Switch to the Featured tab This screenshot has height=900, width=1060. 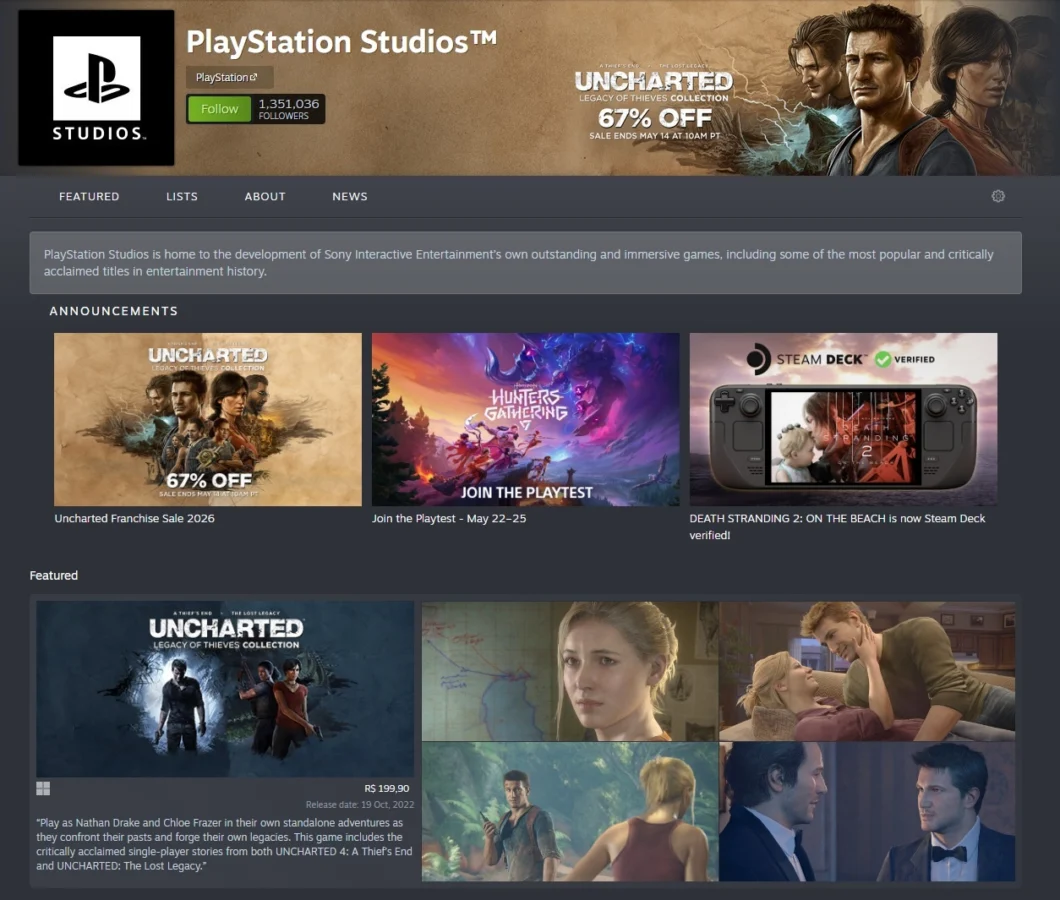(x=89, y=196)
